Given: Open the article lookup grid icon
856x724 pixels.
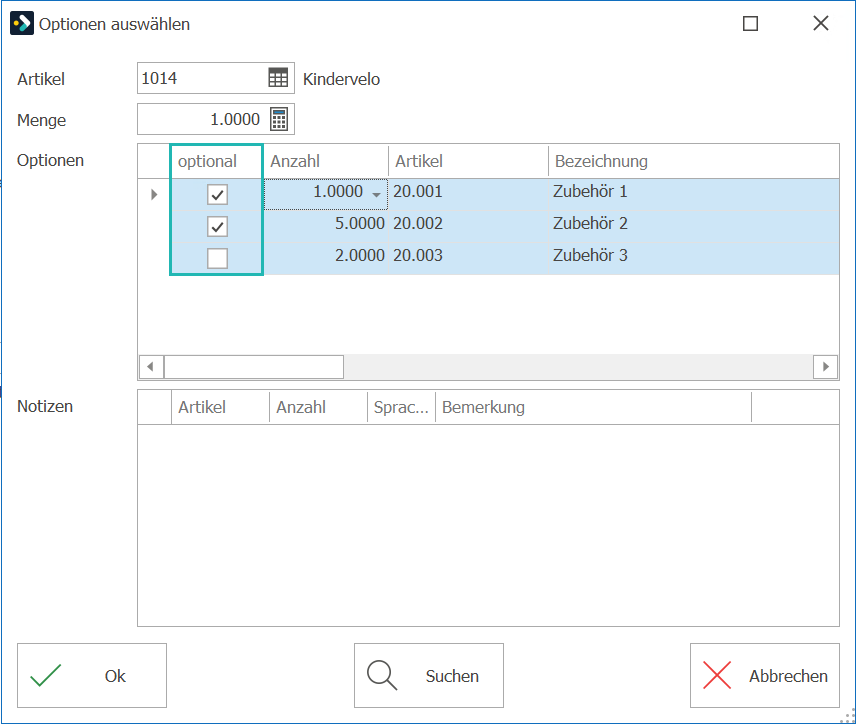Looking at the screenshot, I should click(x=278, y=78).
